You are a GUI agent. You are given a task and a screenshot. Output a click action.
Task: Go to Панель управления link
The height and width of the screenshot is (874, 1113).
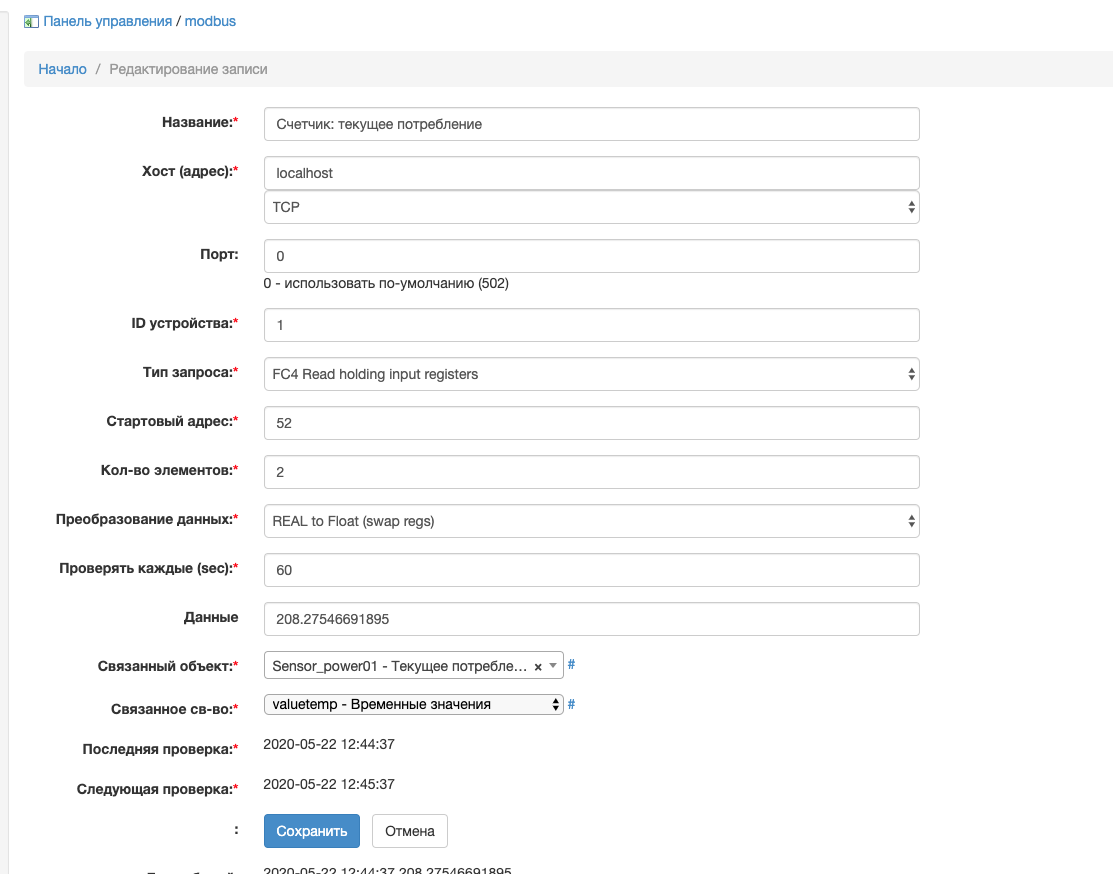point(112,21)
